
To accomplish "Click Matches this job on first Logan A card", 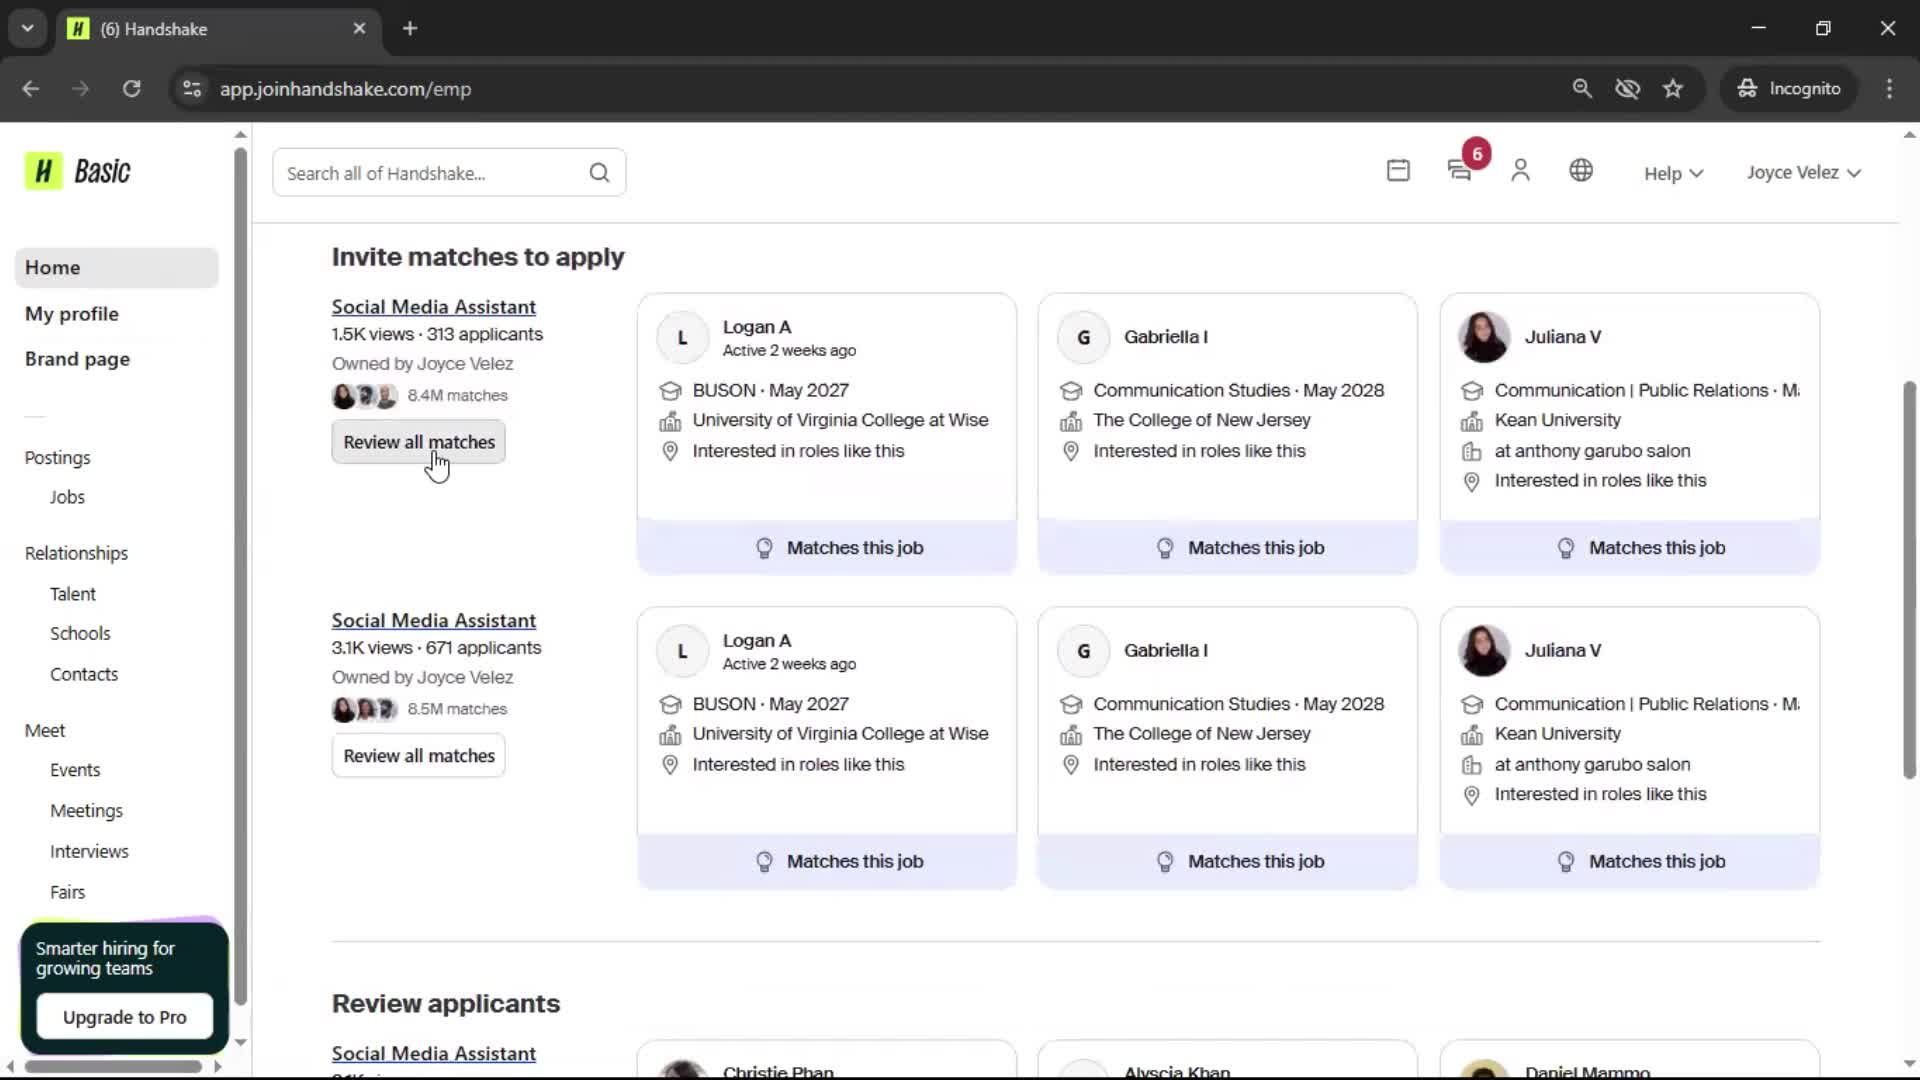I will [x=827, y=548].
